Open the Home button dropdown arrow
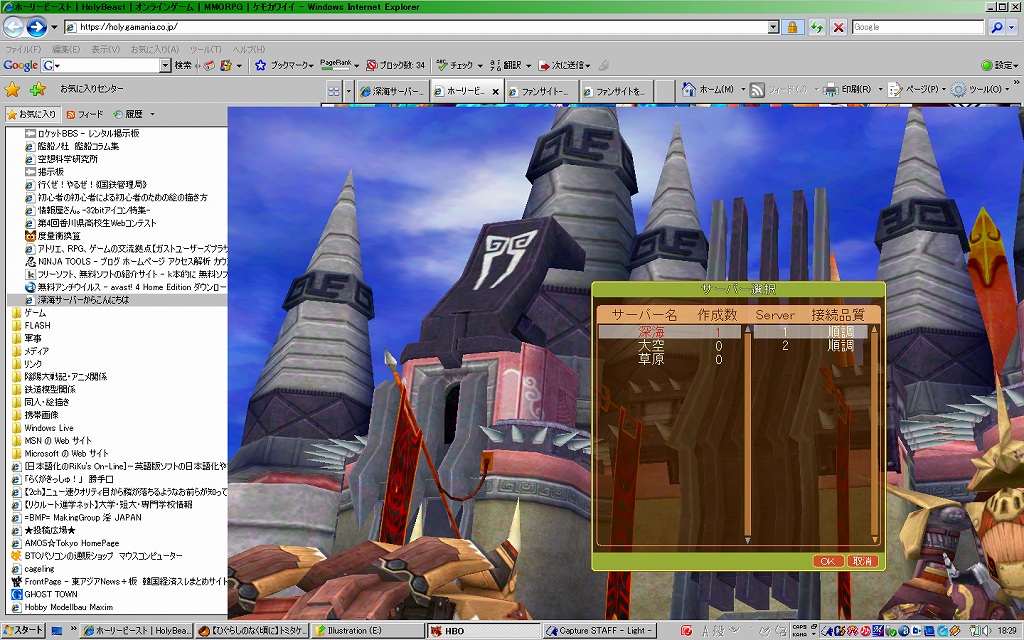 click(x=743, y=89)
